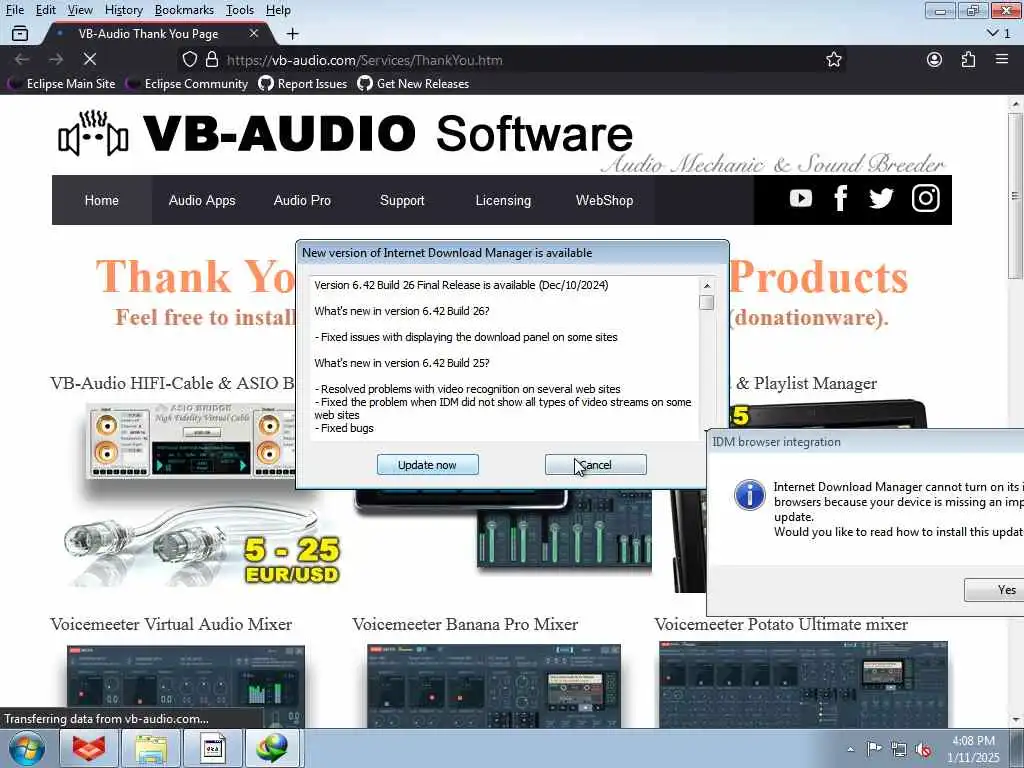Click Cancel in IDM update dialog
The image size is (1024, 768).
(596, 464)
